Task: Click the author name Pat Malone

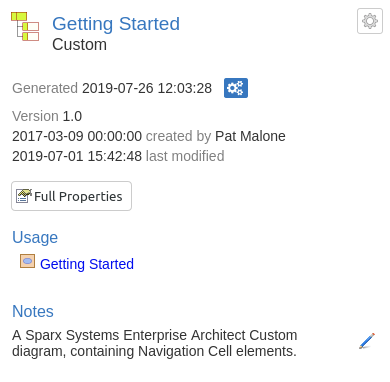Action: (250, 136)
